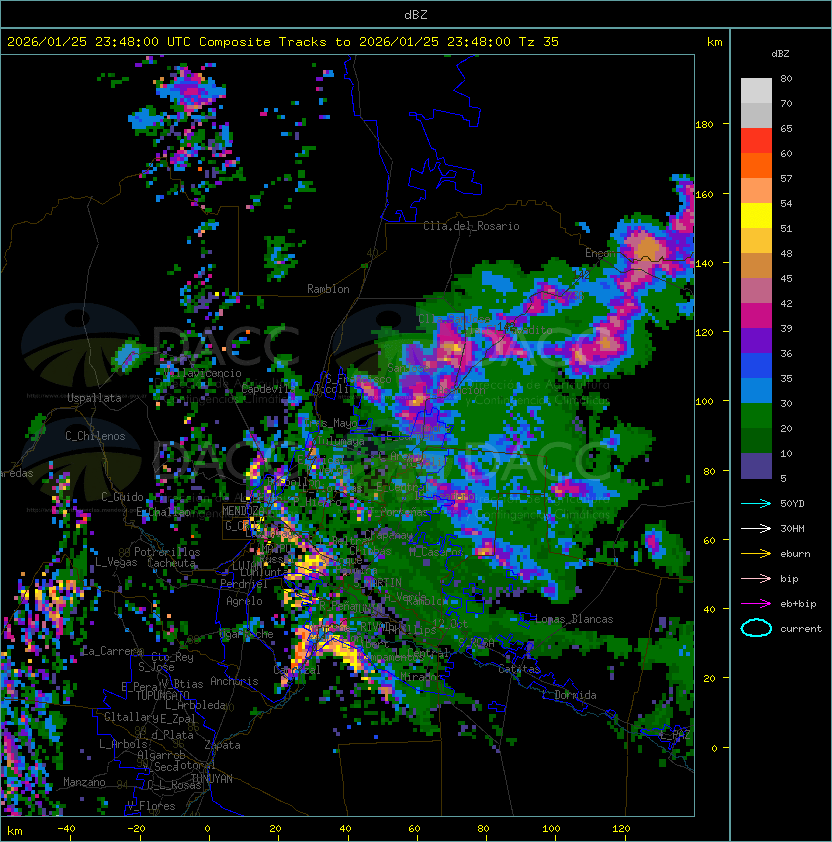Click the '120' tick on the bottom axis

pos(621,829)
